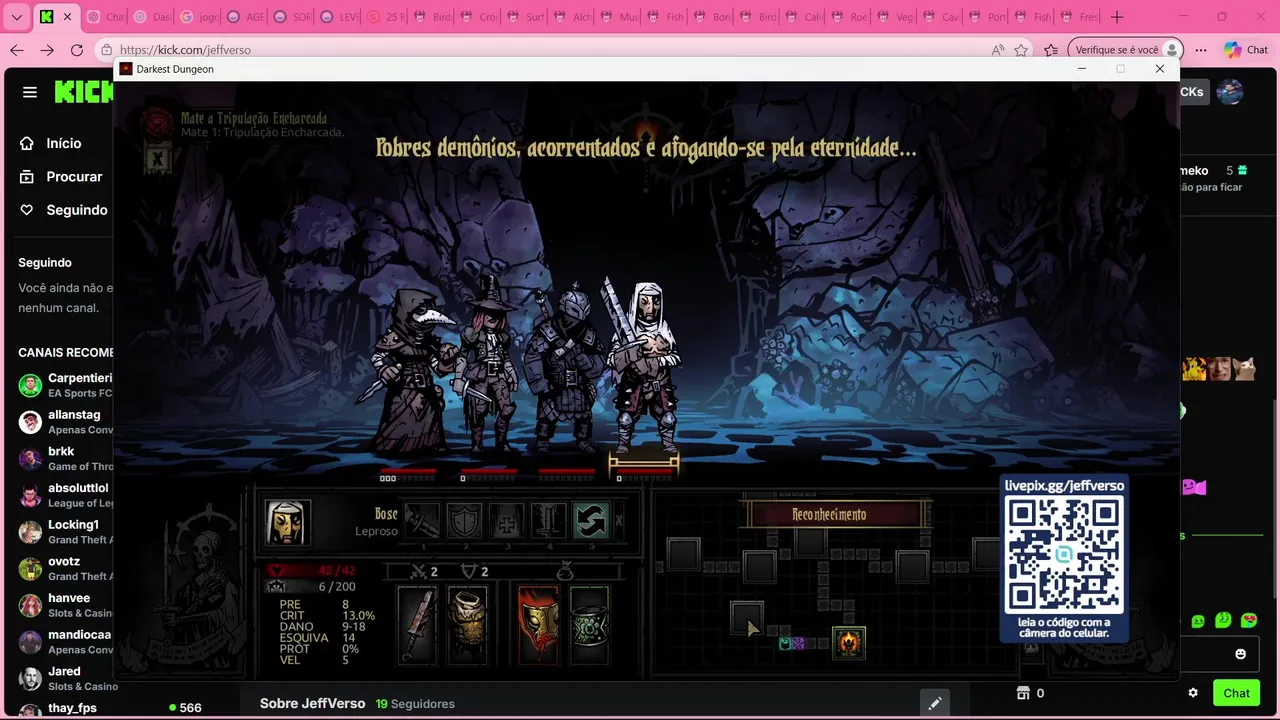Click the 19 Seguidores followers text
This screenshot has height=720, width=1280.
(x=415, y=704)
